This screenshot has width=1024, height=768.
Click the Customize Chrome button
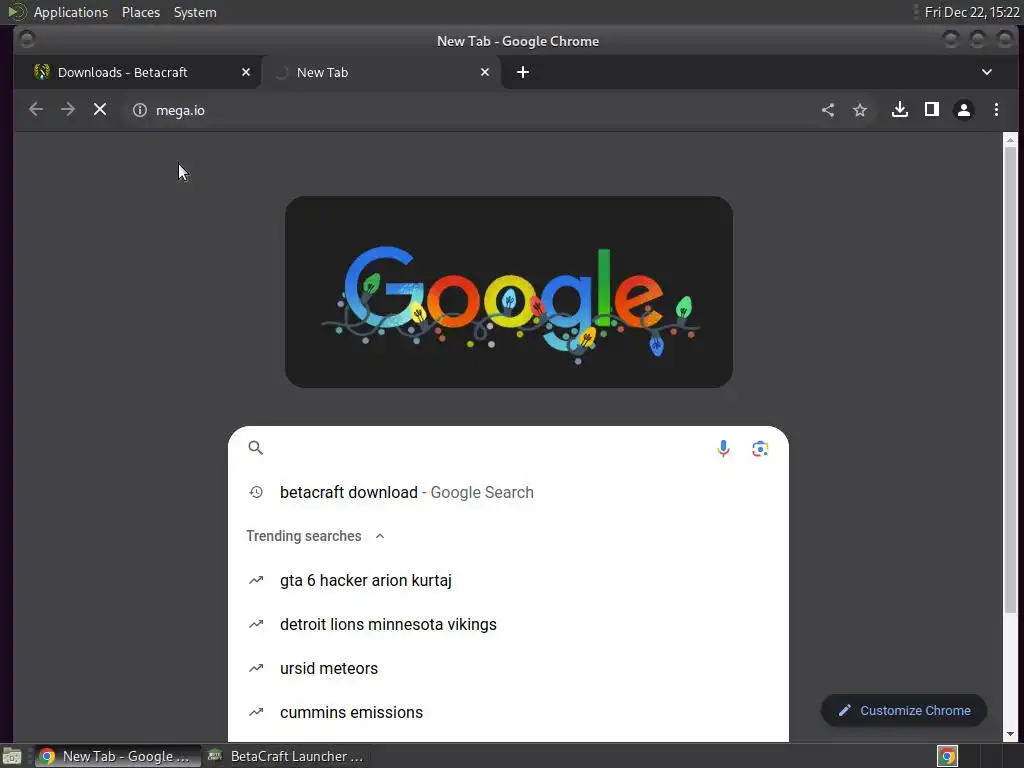904,710
